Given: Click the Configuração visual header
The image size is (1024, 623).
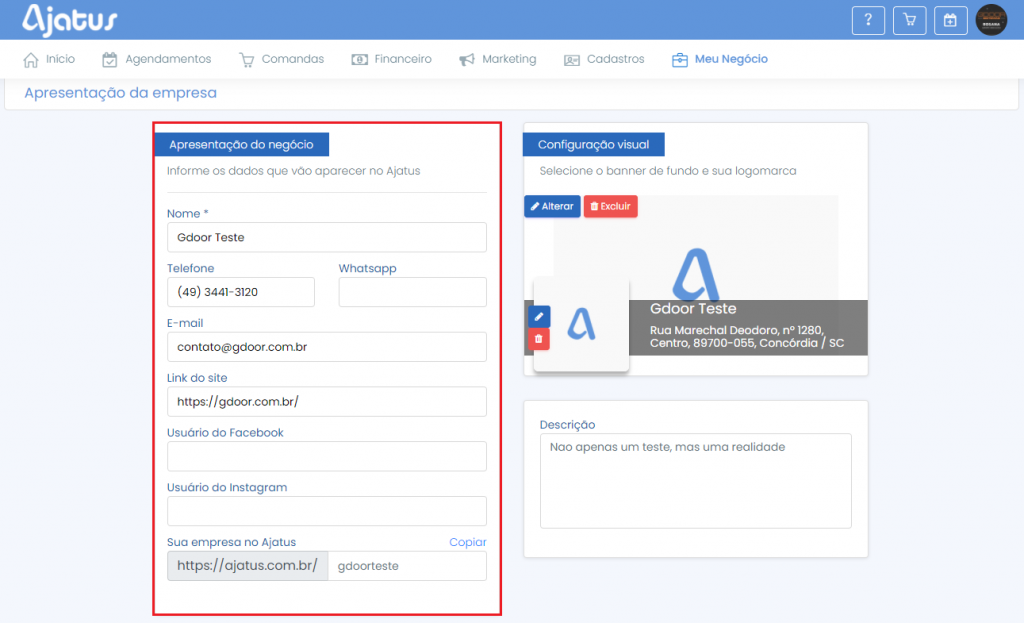Looking at the screenshot, I should pos(594,144).
